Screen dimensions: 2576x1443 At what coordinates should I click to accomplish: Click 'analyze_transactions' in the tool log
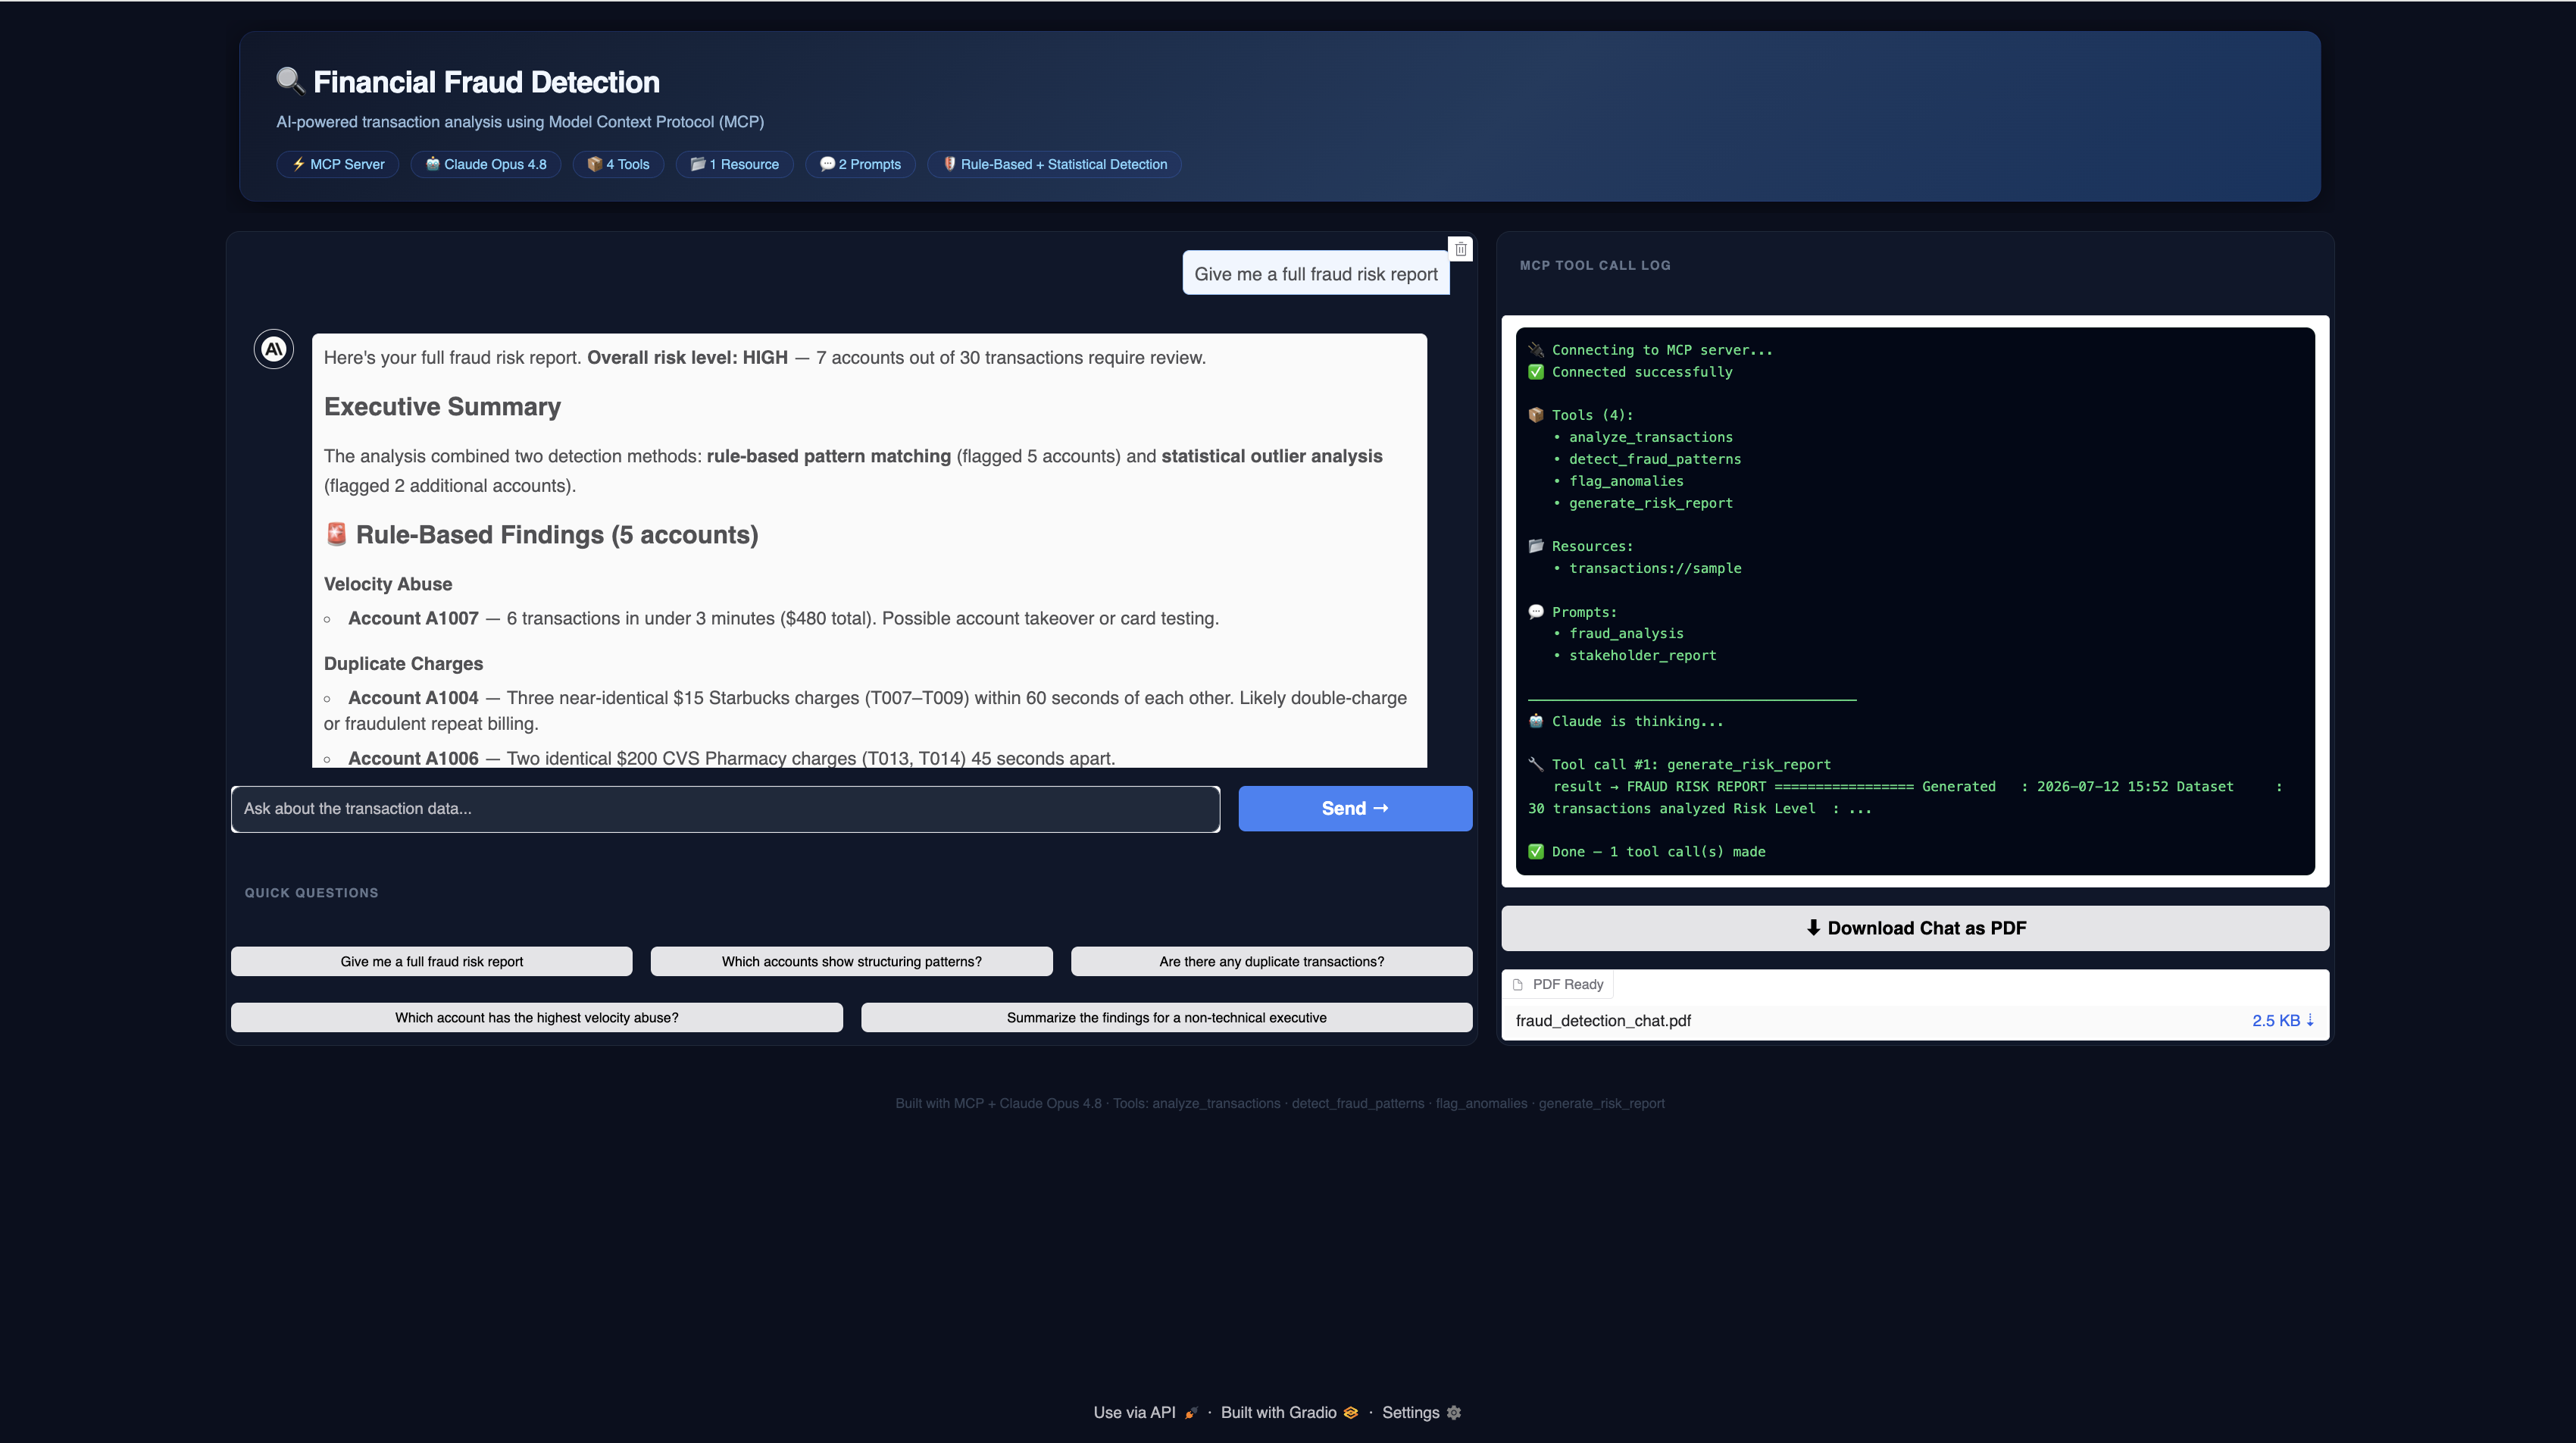tap(1650, 437)
